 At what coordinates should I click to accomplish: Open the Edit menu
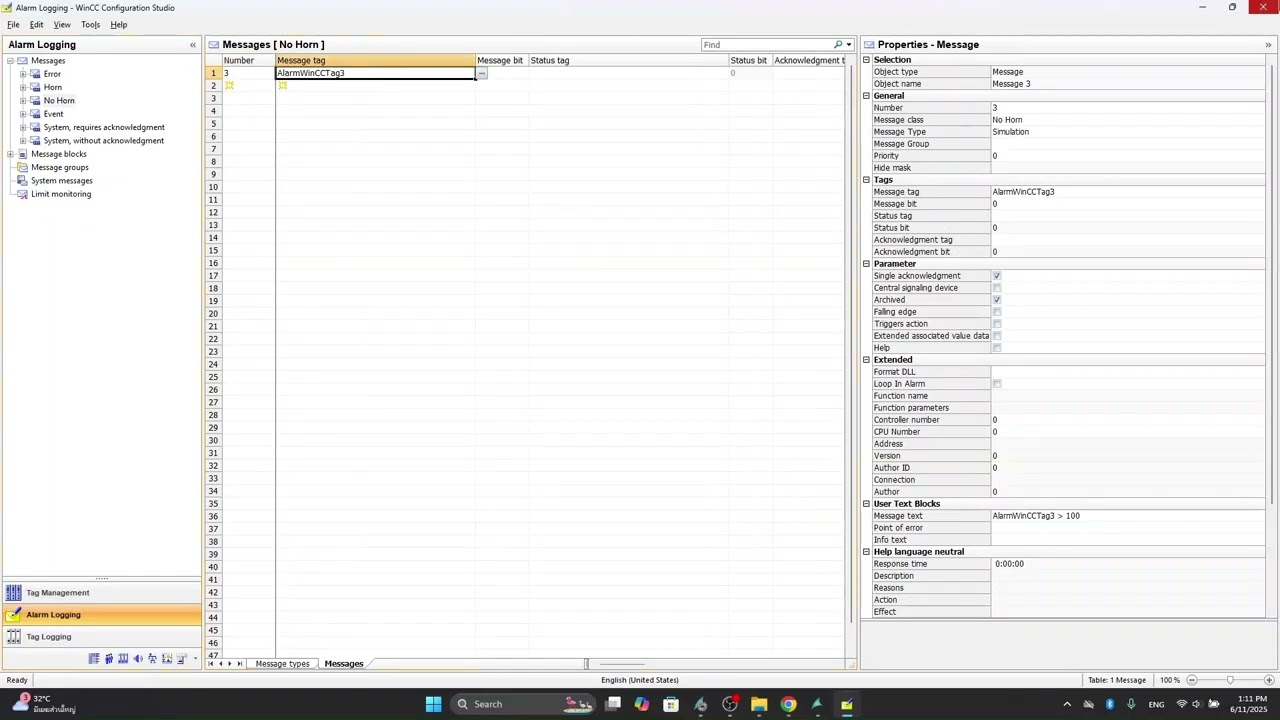coord(36,24)
